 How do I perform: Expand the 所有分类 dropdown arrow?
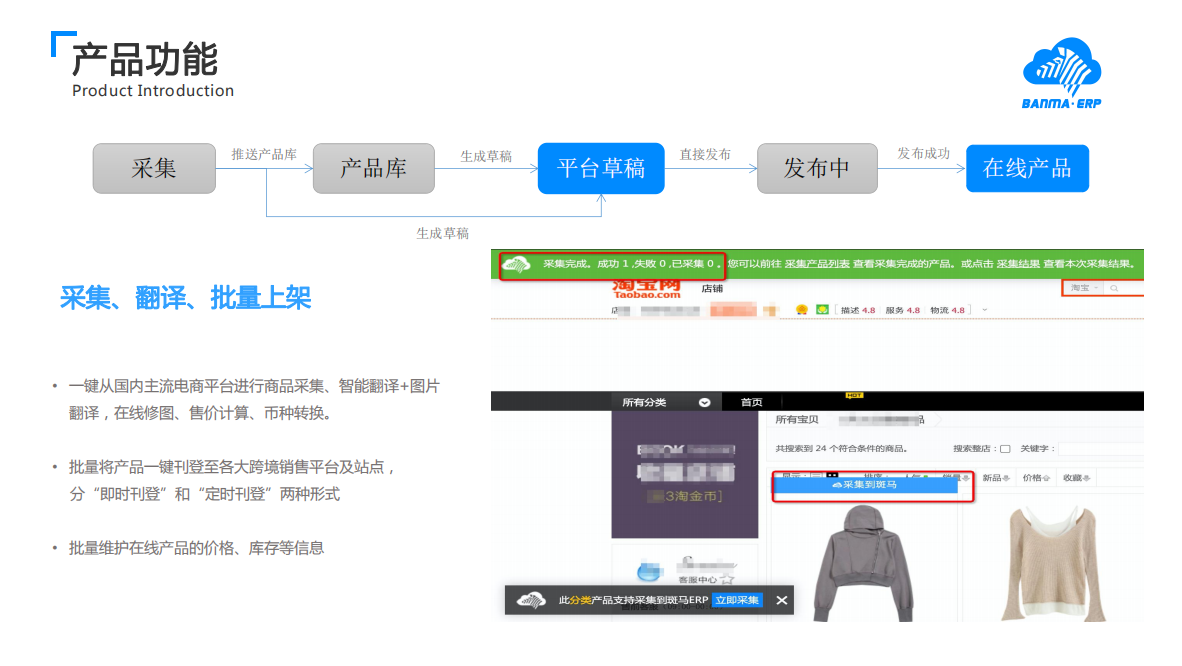coord(703,401)
